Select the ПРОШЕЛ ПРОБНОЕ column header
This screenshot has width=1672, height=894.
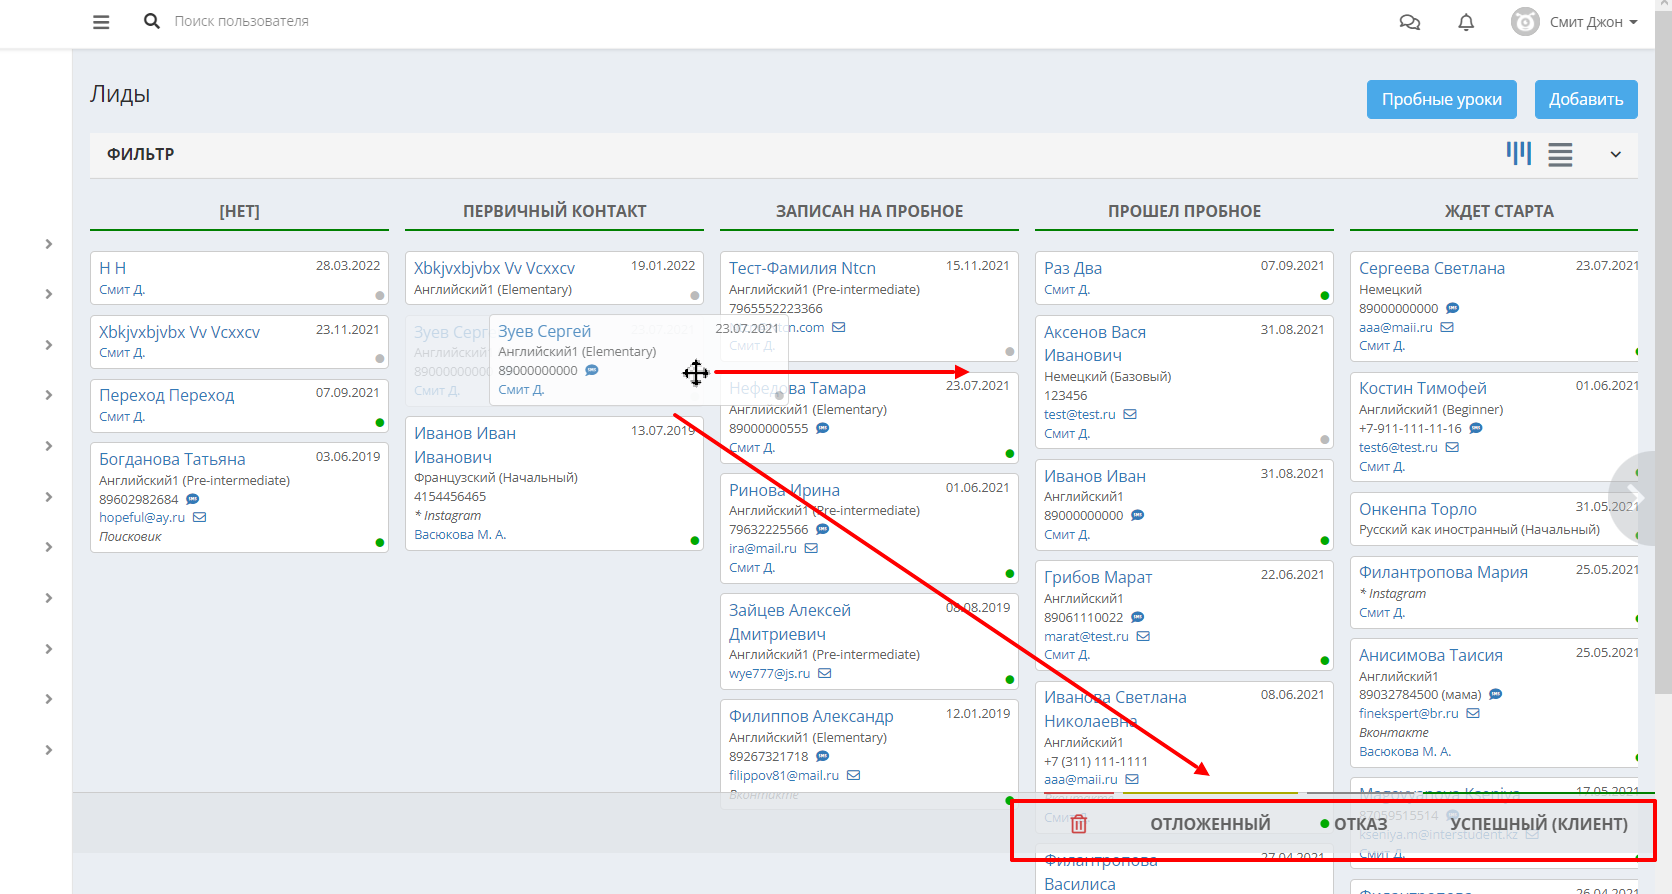[x=1185, y=211]
